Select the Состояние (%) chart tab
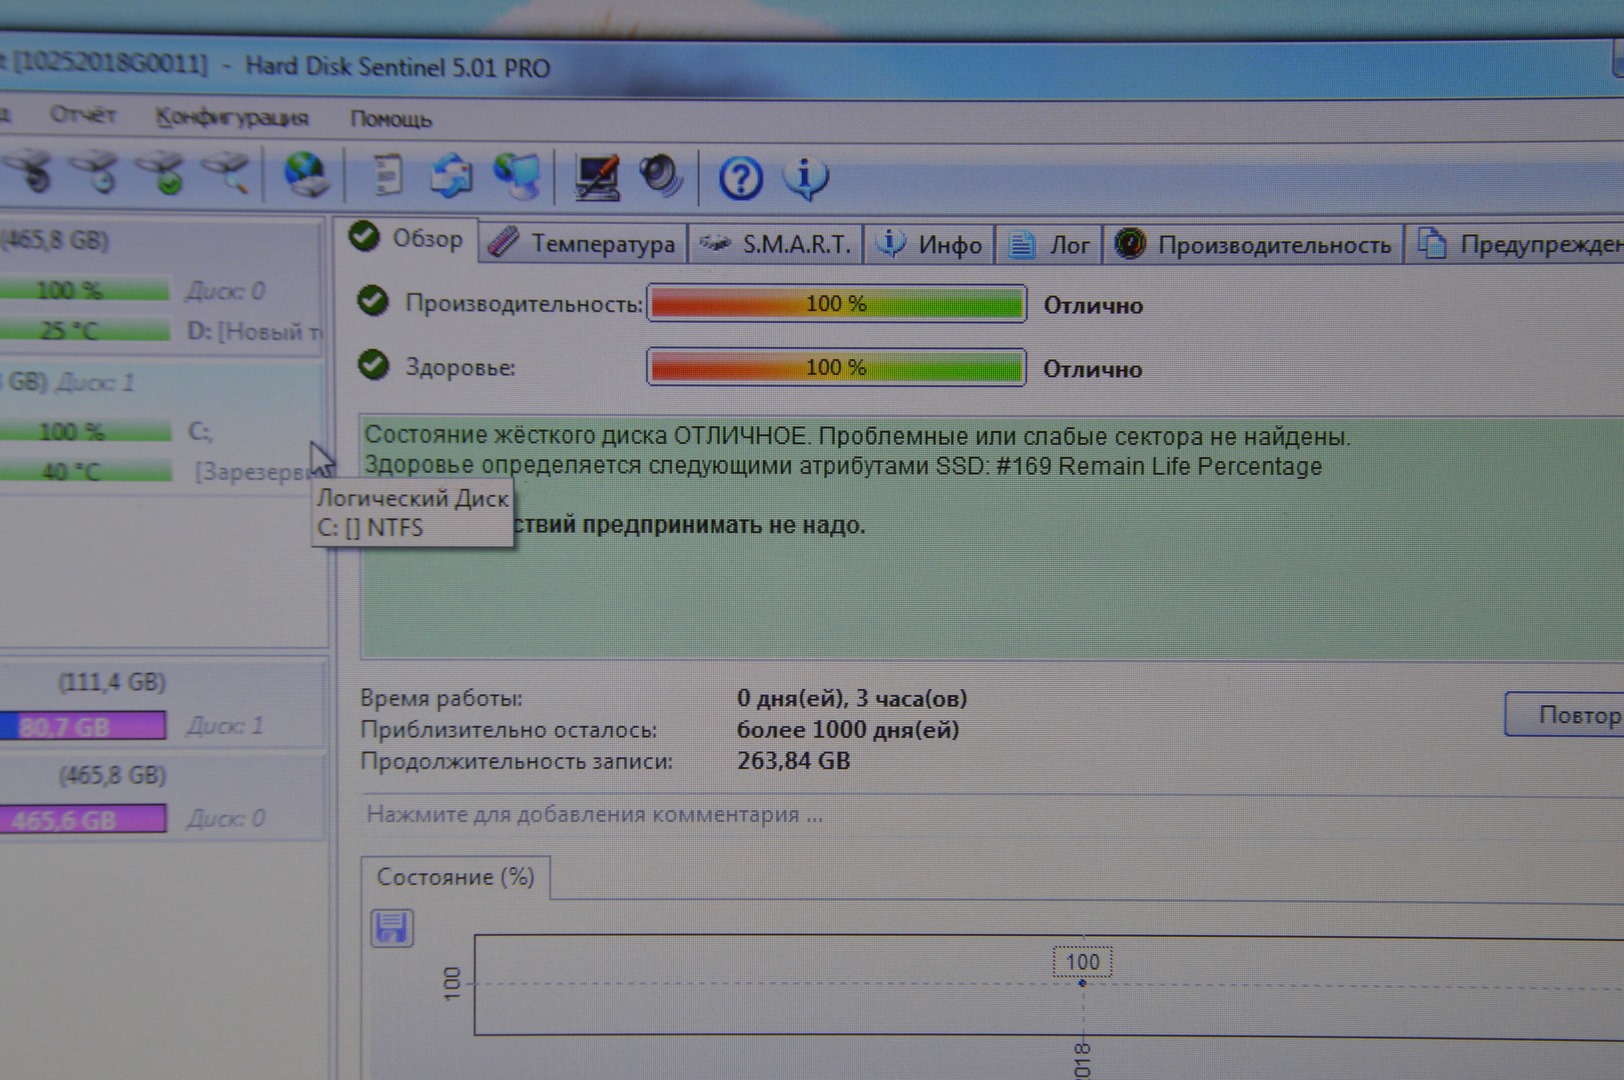The height and width of the screenshot is (1080, 1624). pos(455,877)
